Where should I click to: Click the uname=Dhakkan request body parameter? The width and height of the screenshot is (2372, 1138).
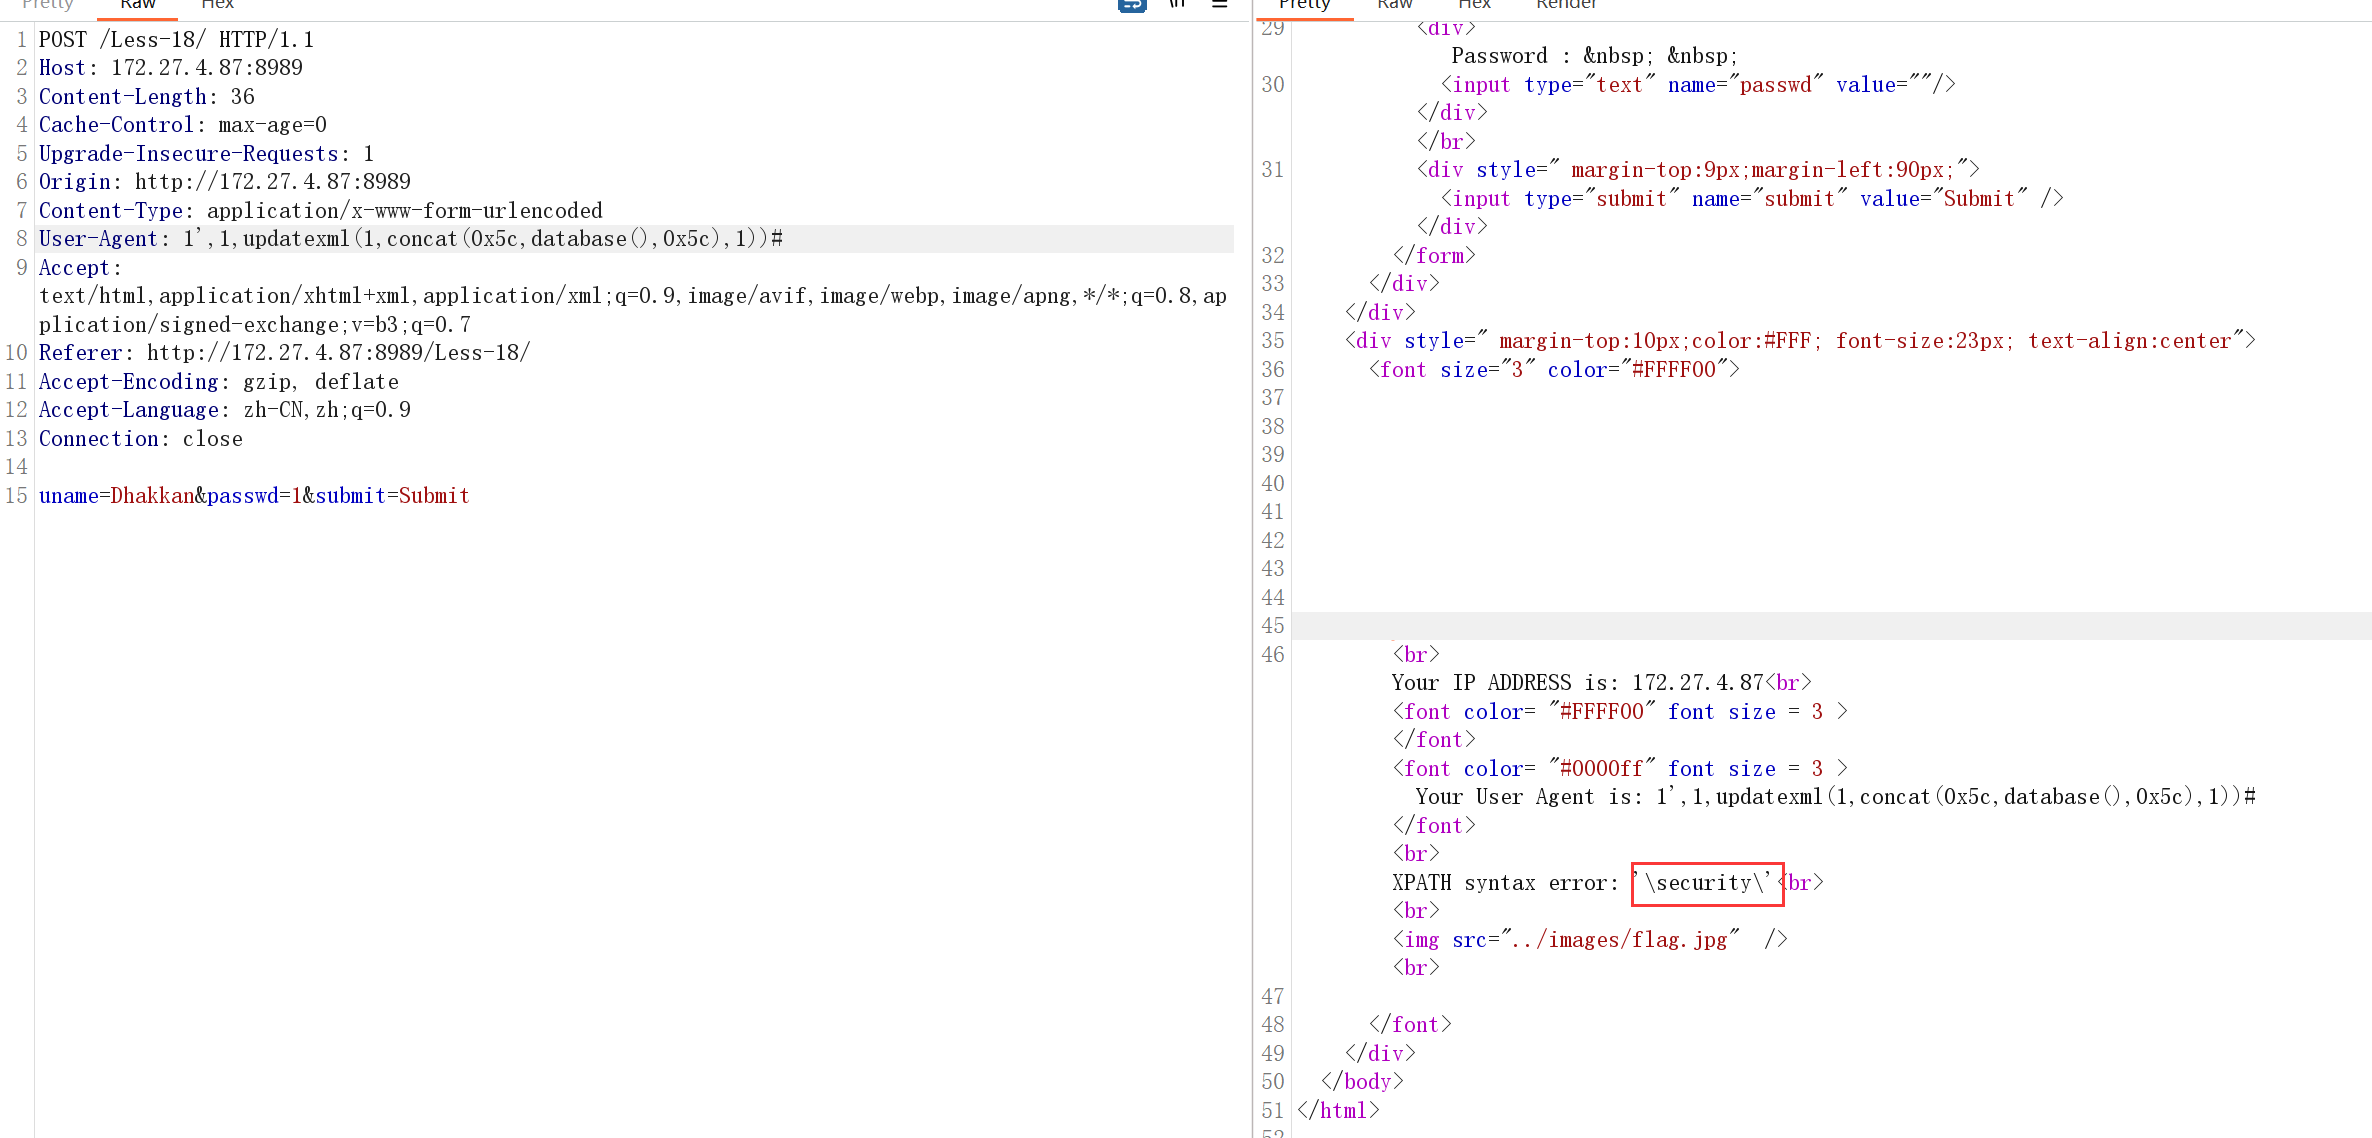(x=117, y=496)
